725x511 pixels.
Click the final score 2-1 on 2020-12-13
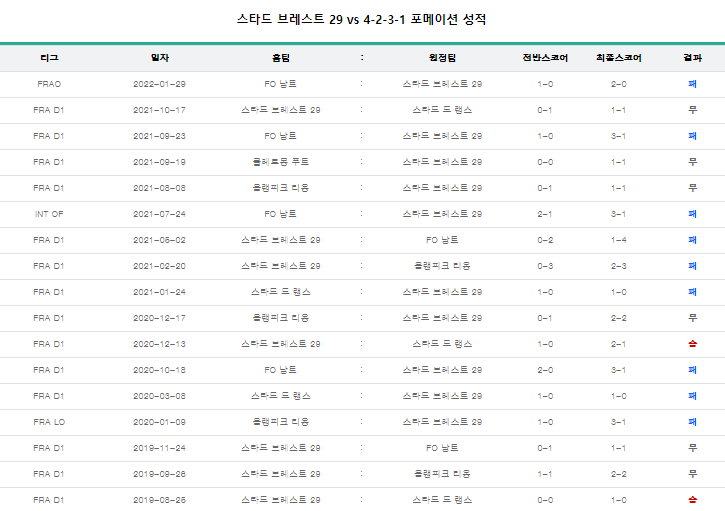point(619,344)
